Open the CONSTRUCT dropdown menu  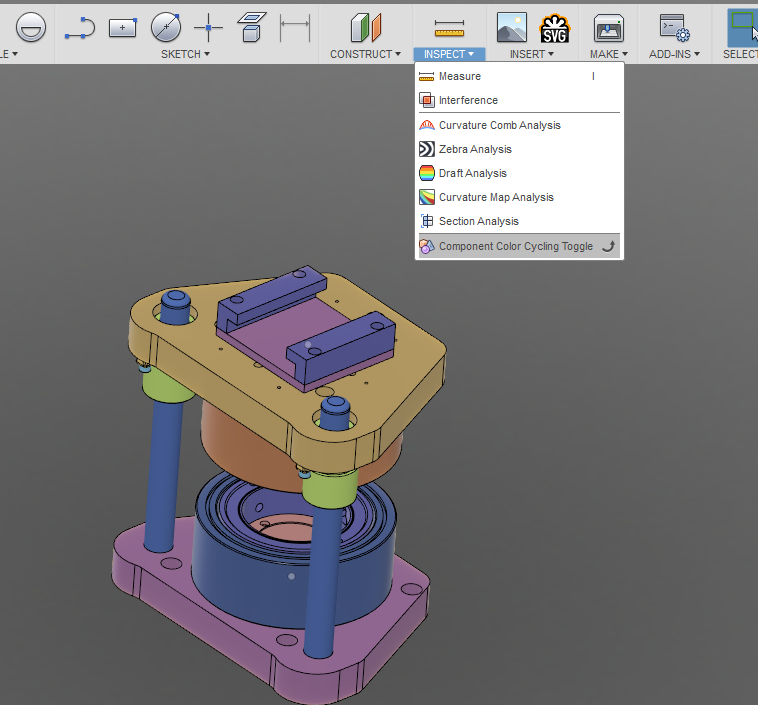point(365,54)
